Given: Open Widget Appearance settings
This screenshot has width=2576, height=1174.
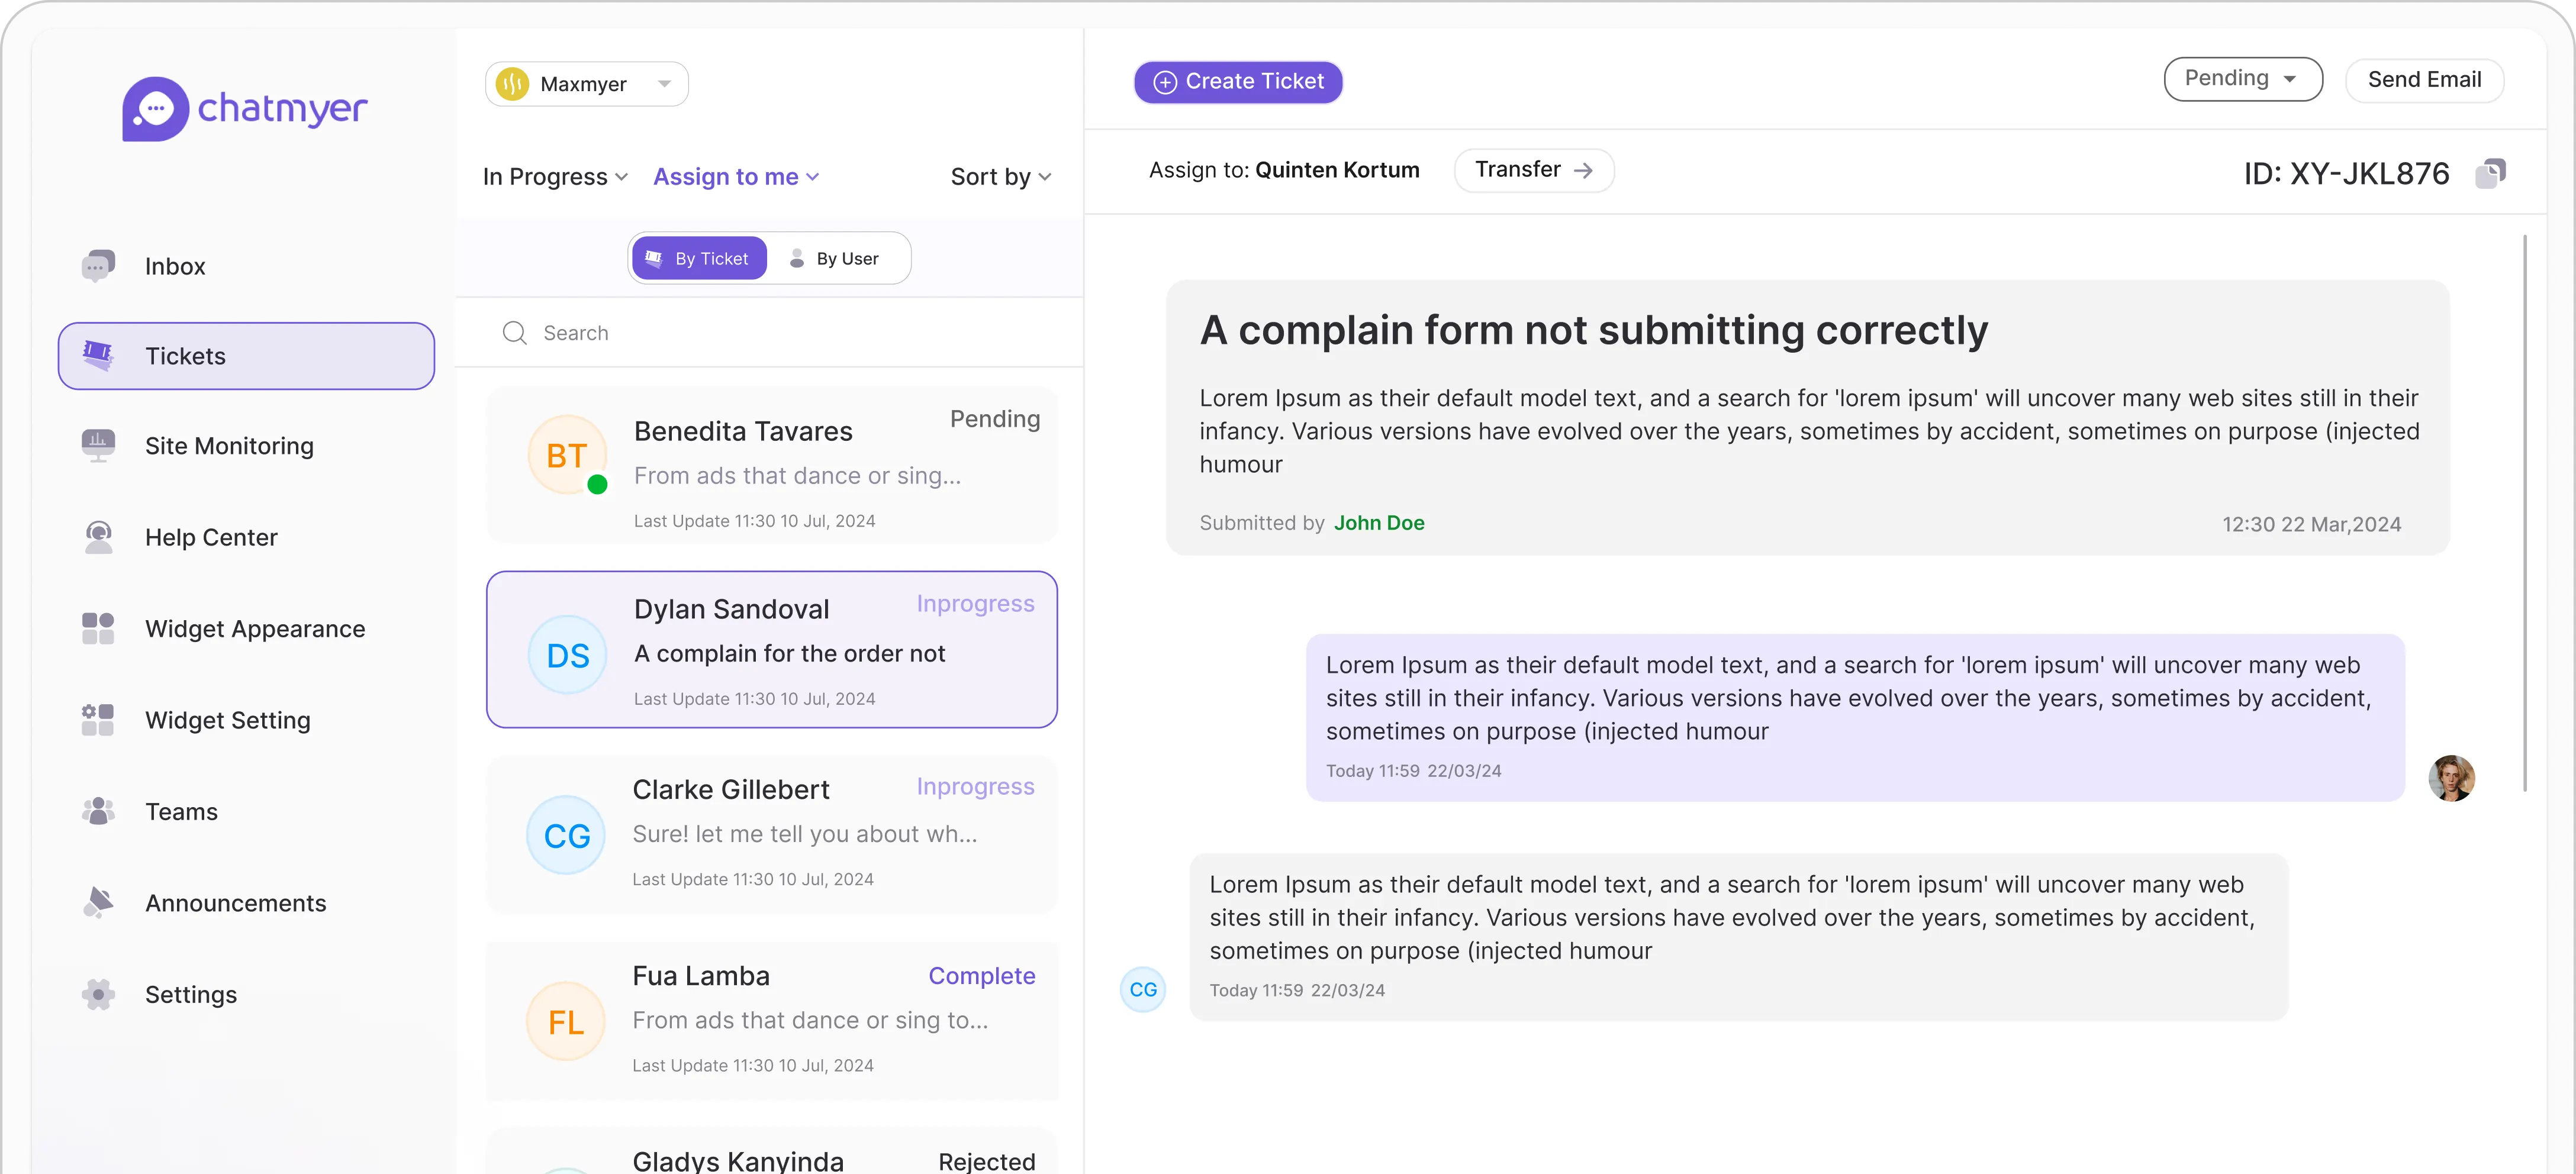Looking at the screenshot, I should pos(254,628).
